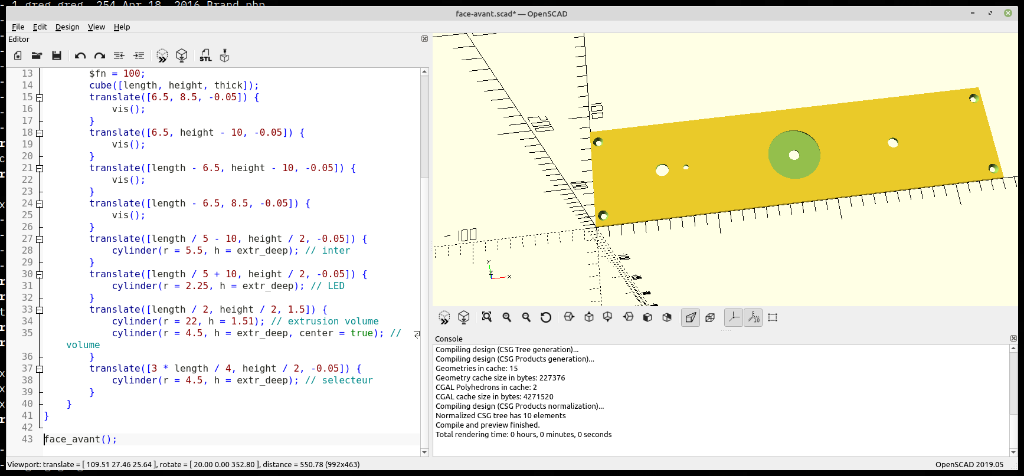Click the New file icon in editor toolbar

coord(18,55)
